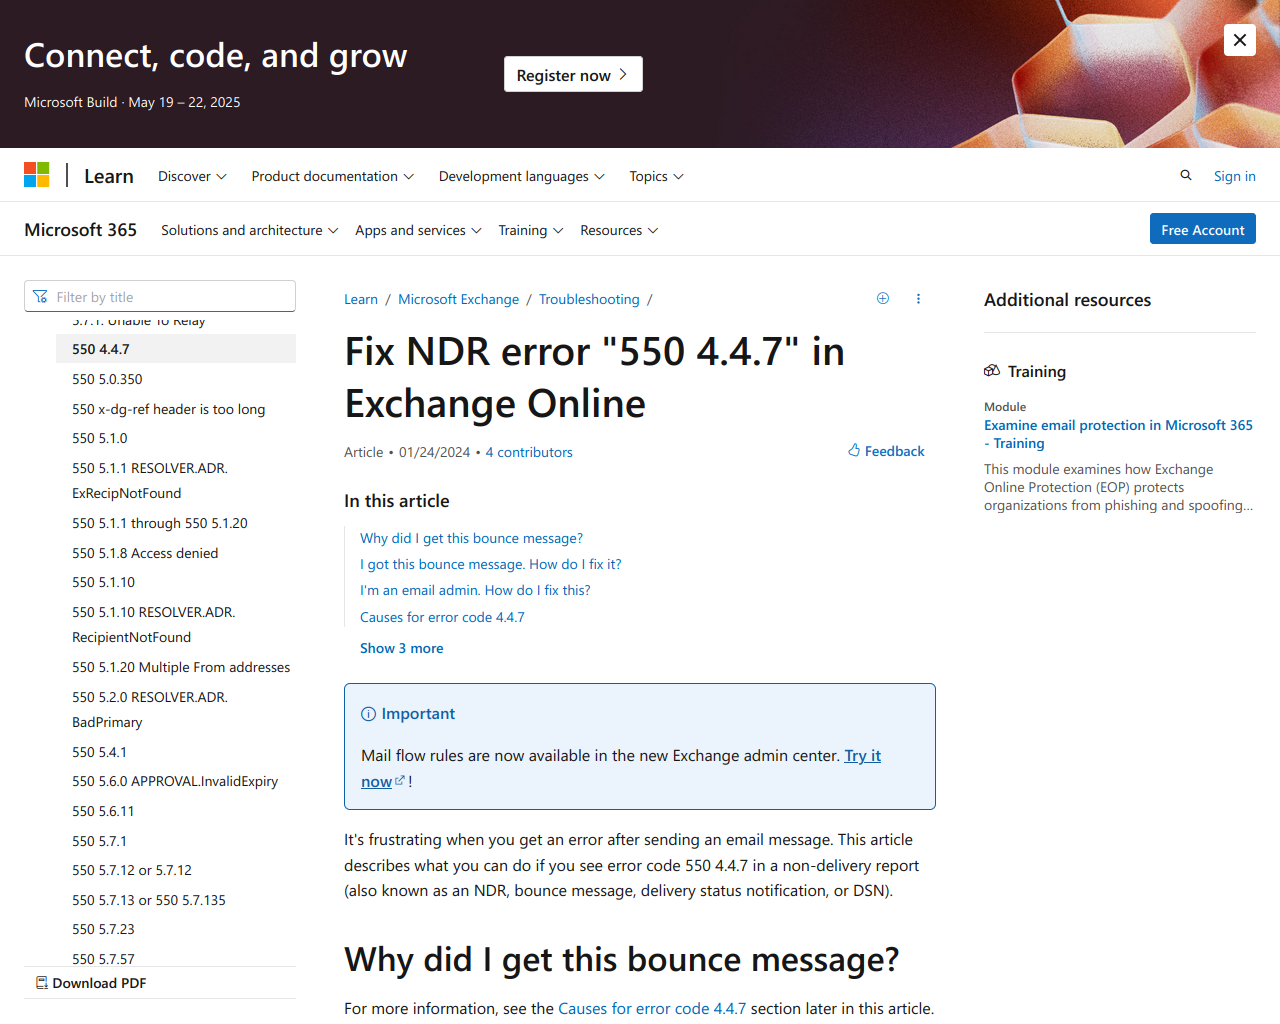The image size is (1280, 1024).
Task: Focus the Filter by title field
Action: click(160, 296)
